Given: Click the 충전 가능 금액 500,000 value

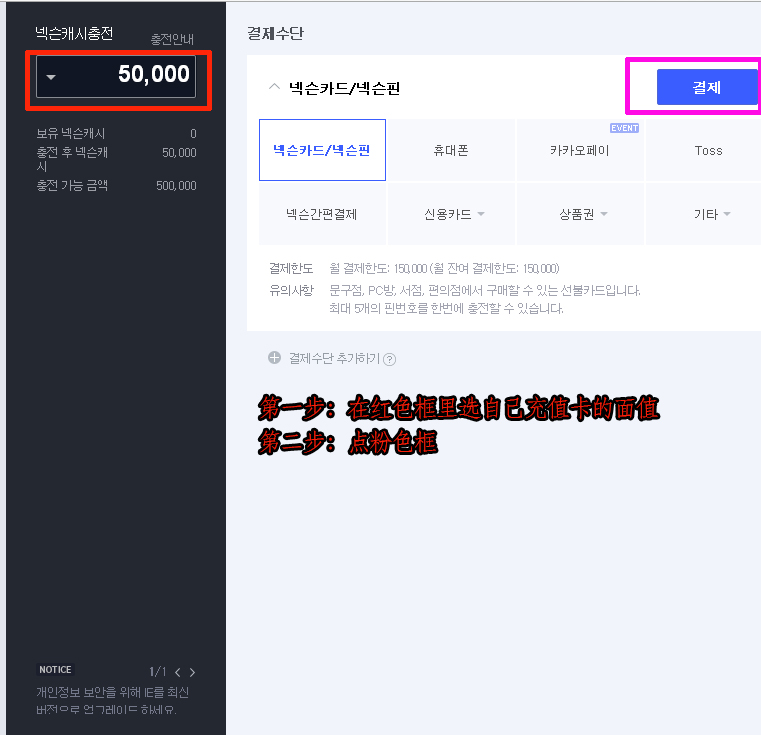Looking at the screenshot, I should coord(176,185).
